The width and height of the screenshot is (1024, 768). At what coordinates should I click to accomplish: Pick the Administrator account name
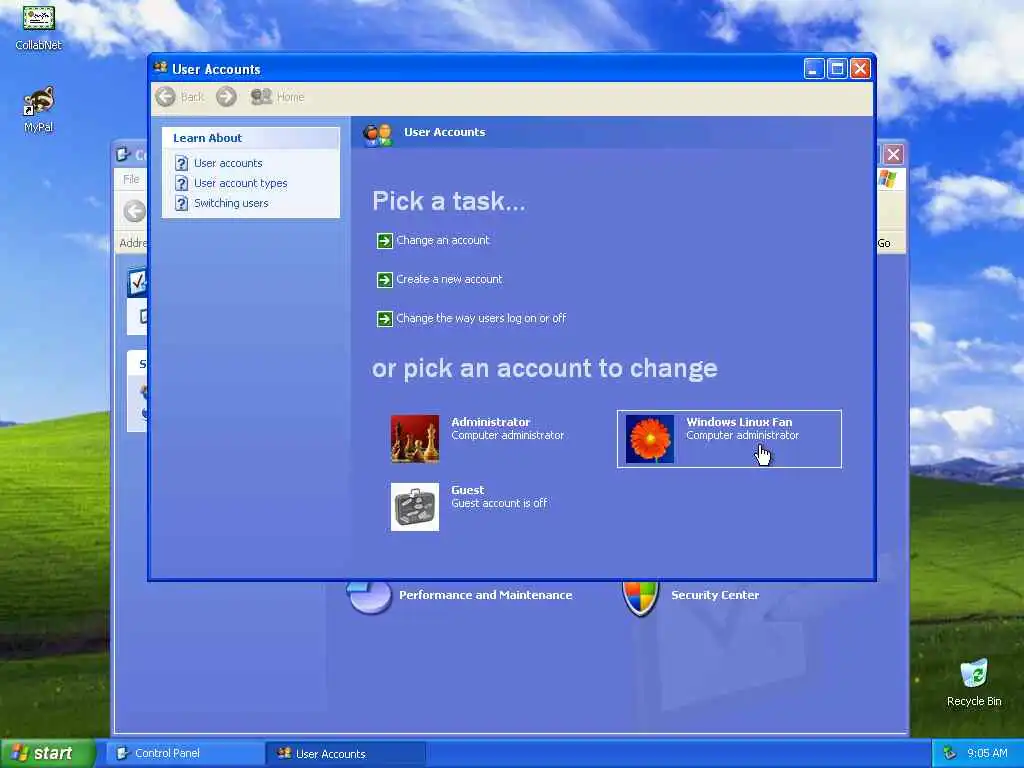[490, 422]
